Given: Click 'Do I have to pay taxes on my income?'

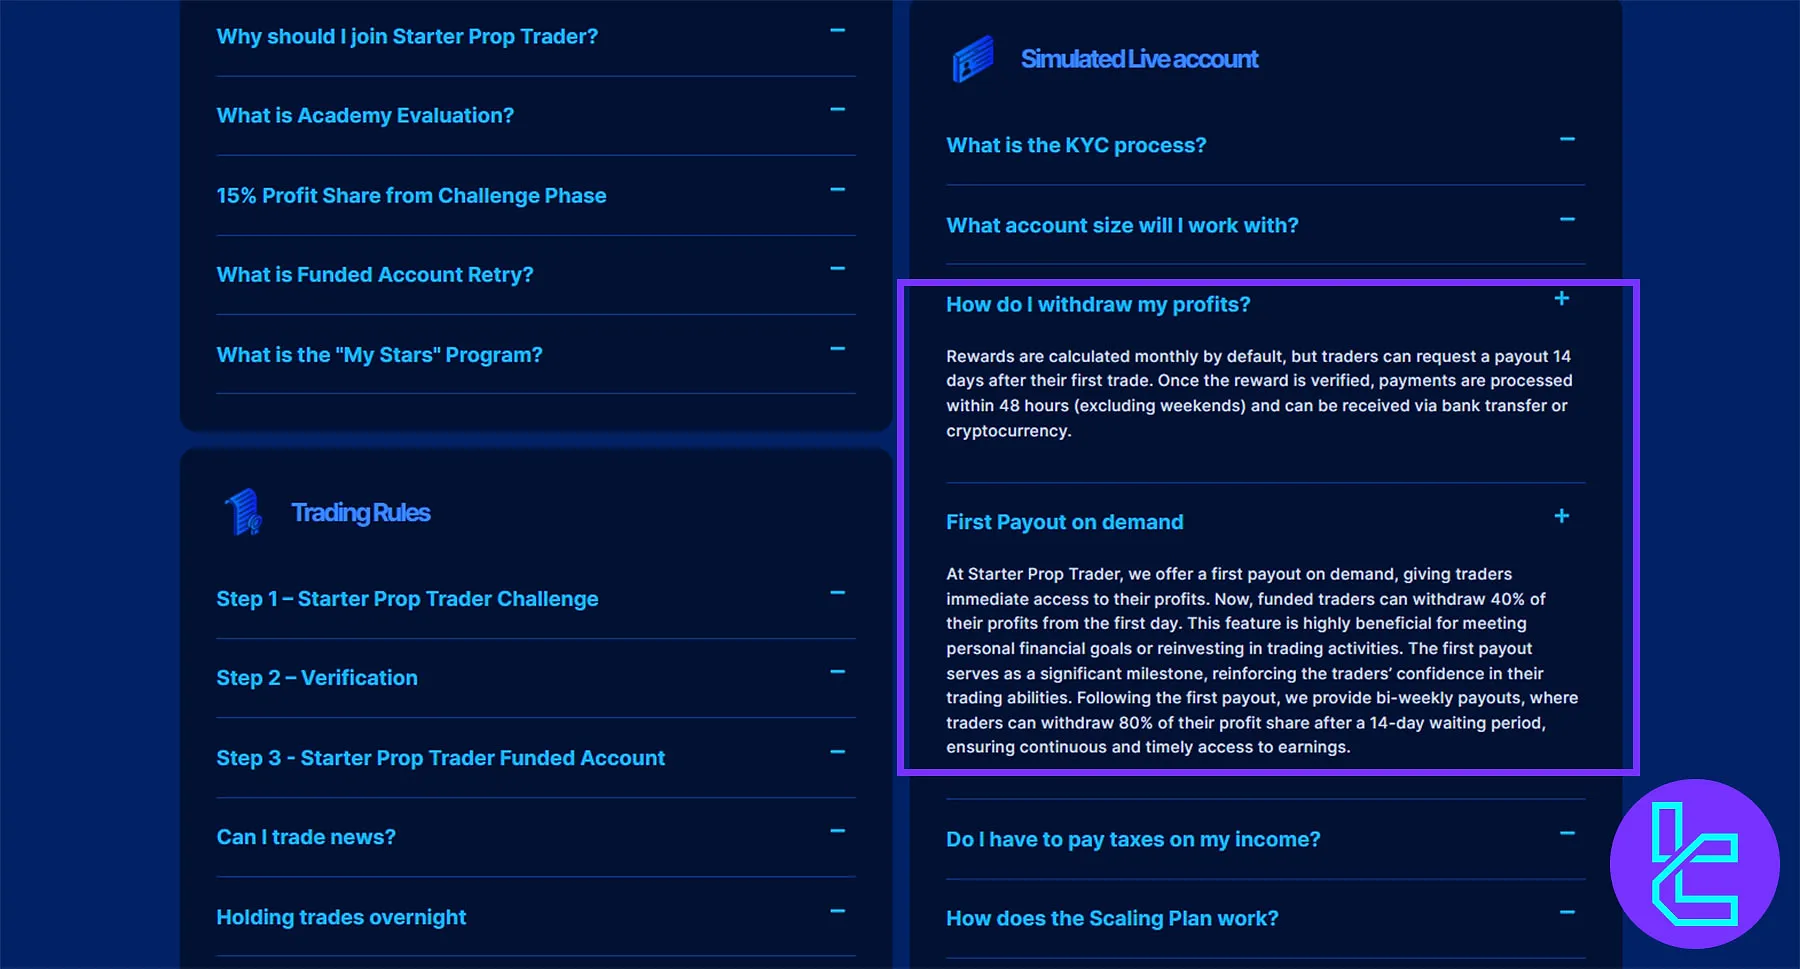Looking at the screenshot, I should click(1133, 840).
